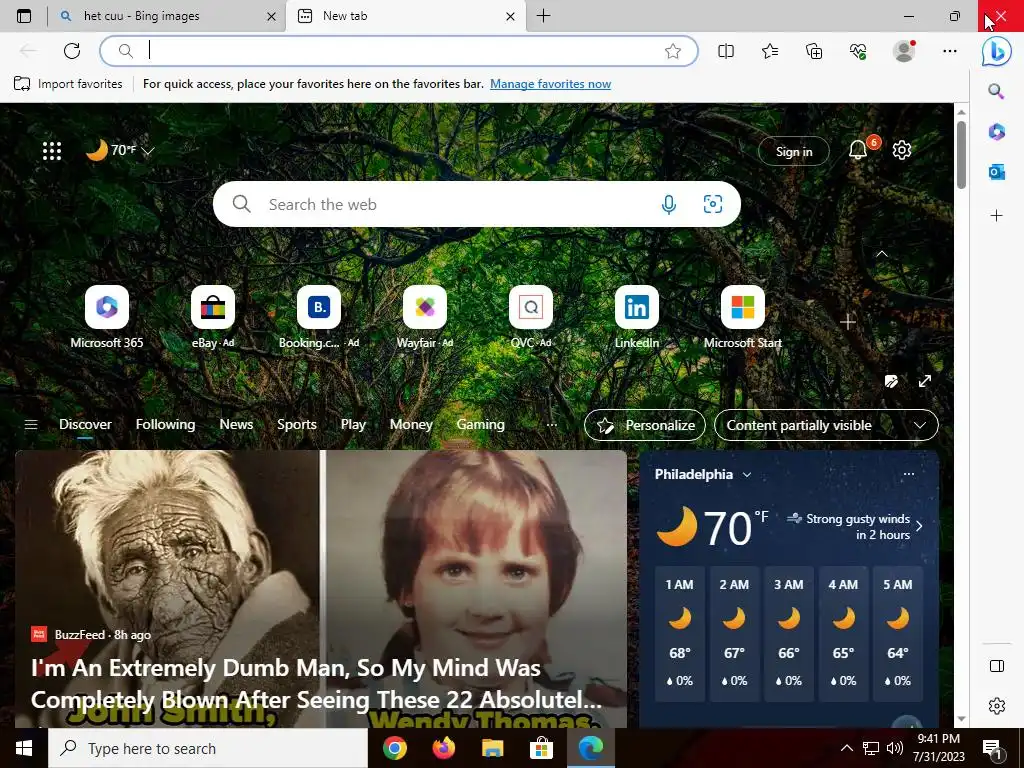The width and height of the screenshot is (1024, 768).
Task: Expand the 70°F weather dropdown
Action: [x=148, y=151]
